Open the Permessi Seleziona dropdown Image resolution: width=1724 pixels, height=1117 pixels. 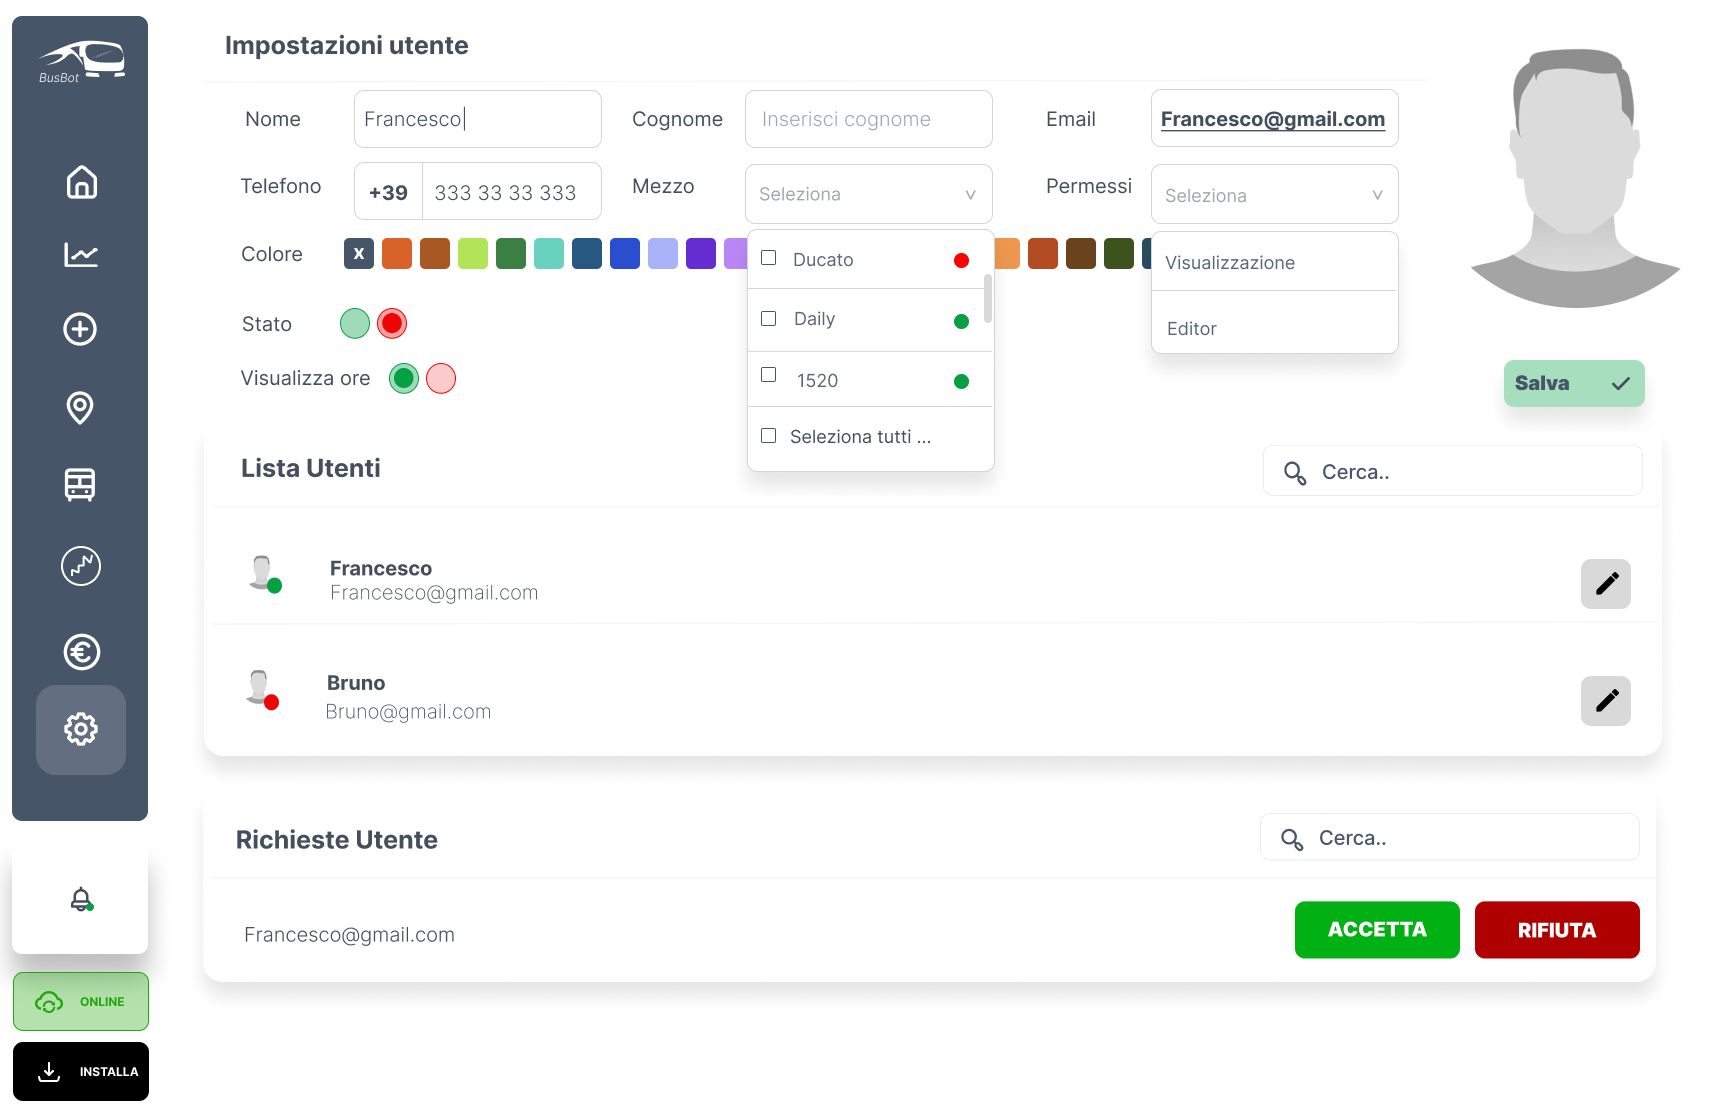1275,194
